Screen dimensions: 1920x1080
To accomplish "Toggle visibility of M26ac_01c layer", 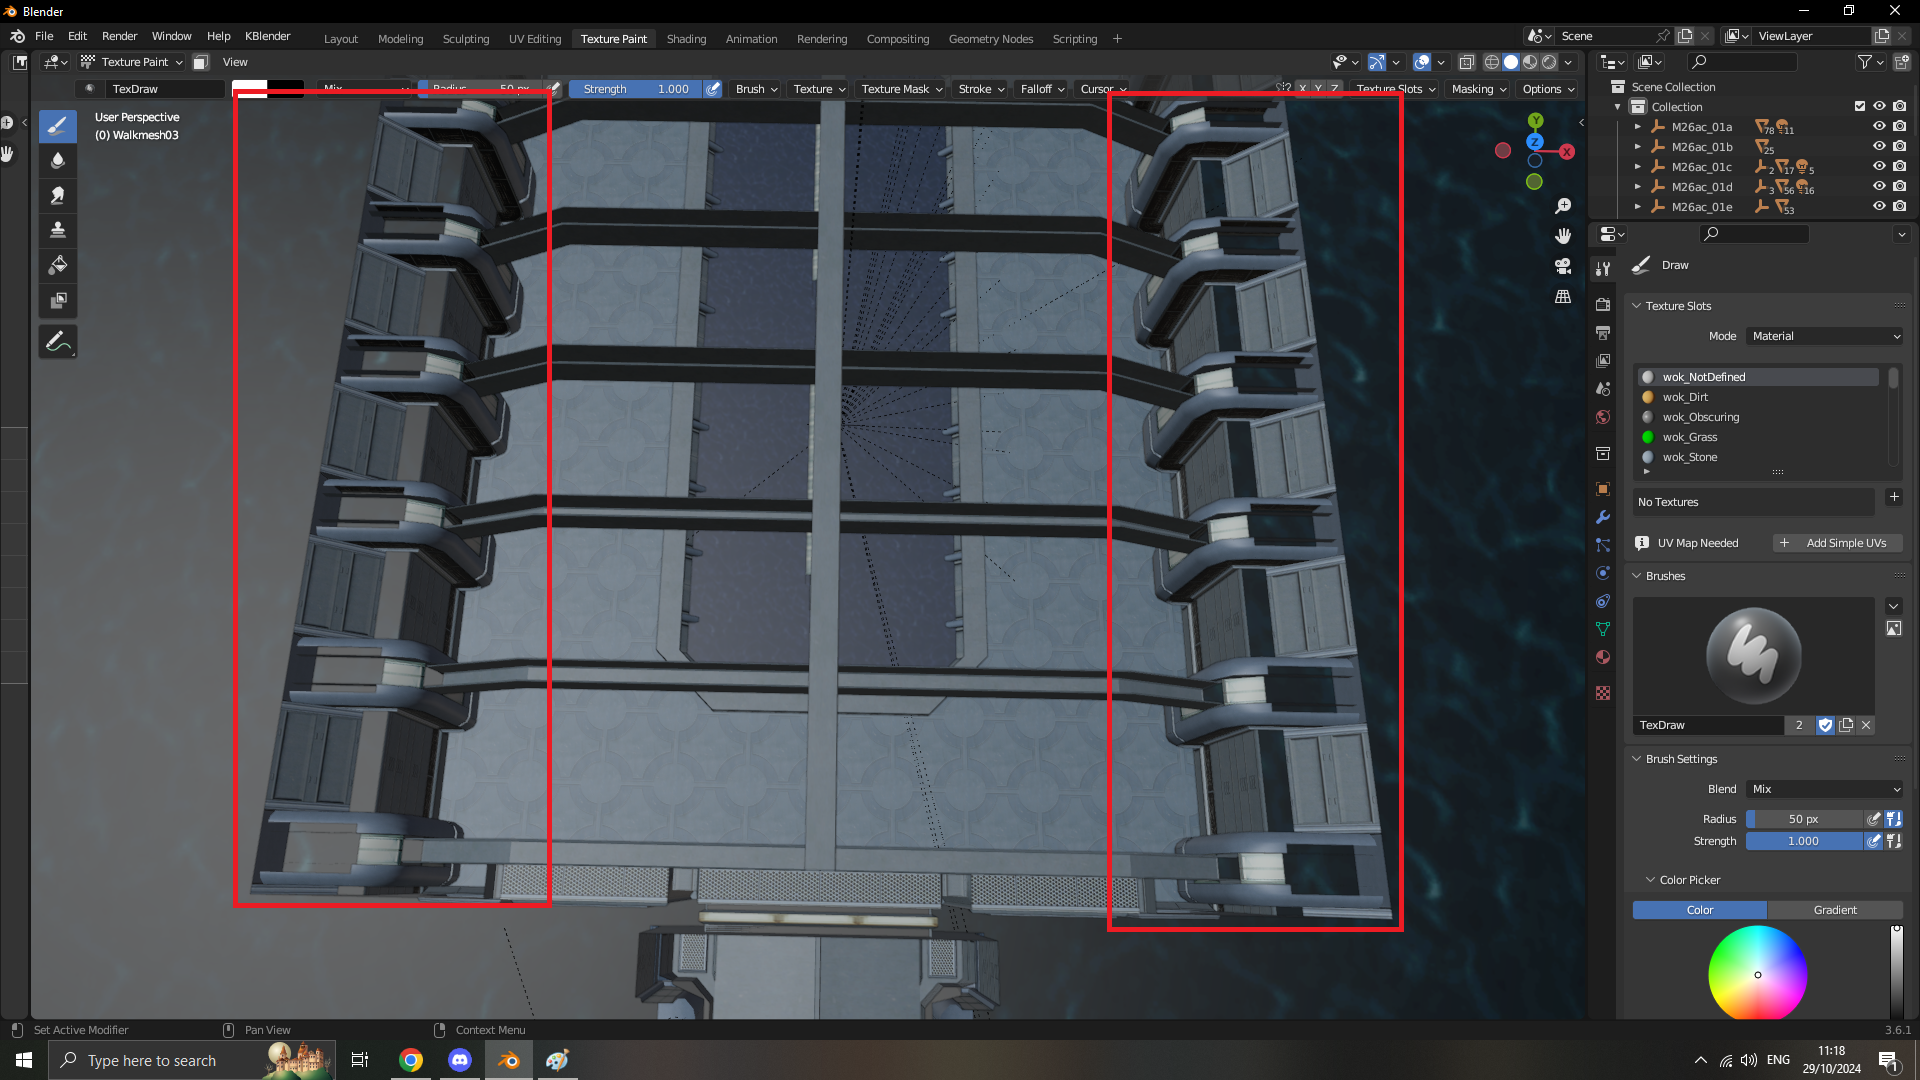I will (1876, 166).
